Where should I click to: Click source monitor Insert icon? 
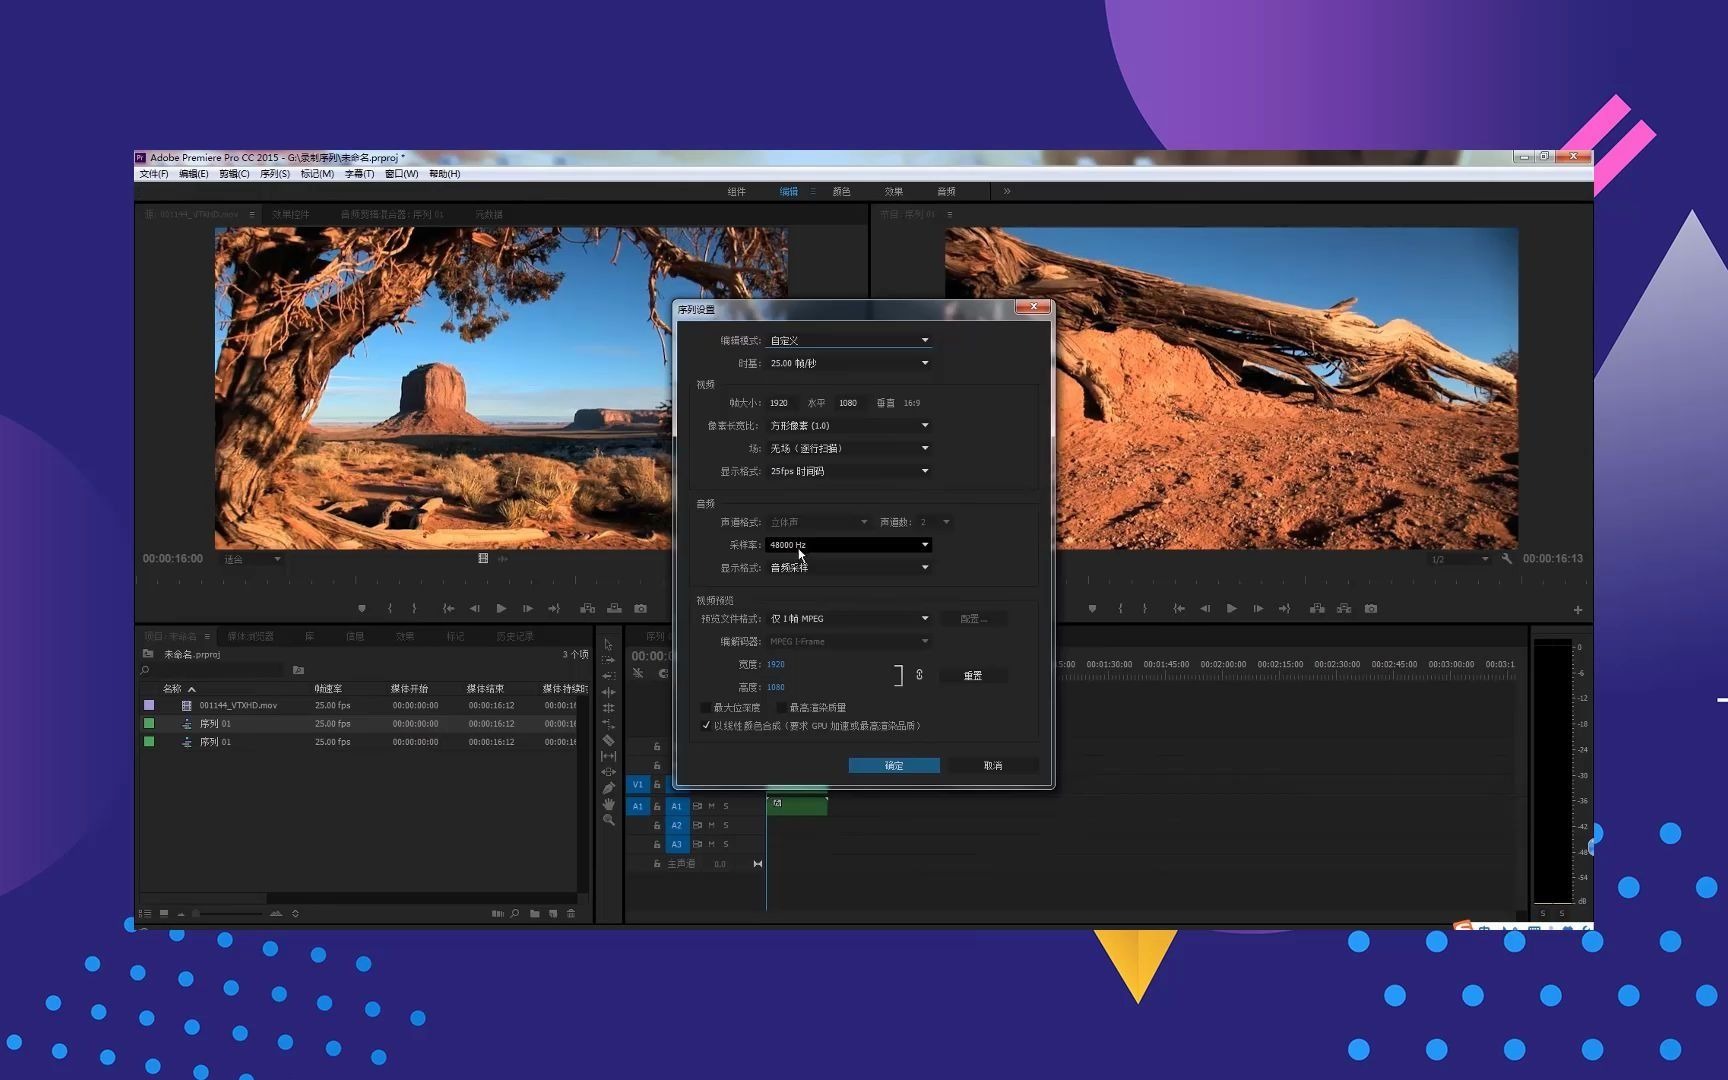(x=588, y=608)
